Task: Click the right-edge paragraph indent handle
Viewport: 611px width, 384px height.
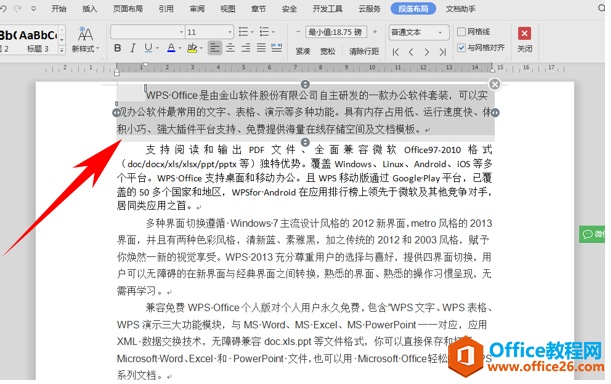Action: click(495, 113)
